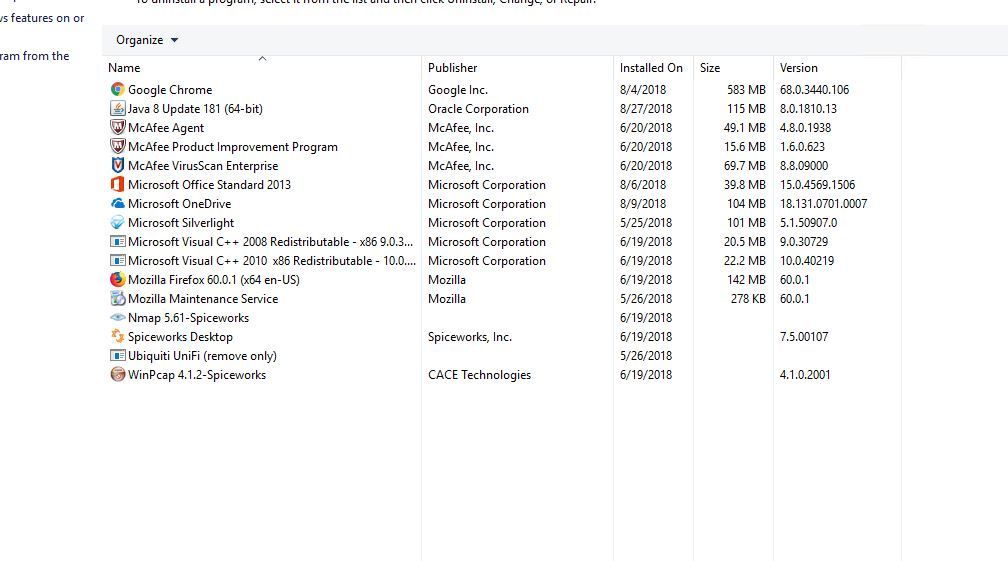Sort by Installed On column header
This screenshot has width=1008, height=561.
pyautogui.click(x=650, y=68)
